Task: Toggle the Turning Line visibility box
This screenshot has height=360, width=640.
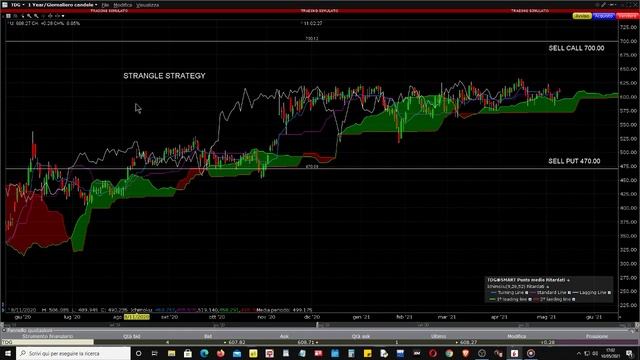Action: tap(527, 293)
